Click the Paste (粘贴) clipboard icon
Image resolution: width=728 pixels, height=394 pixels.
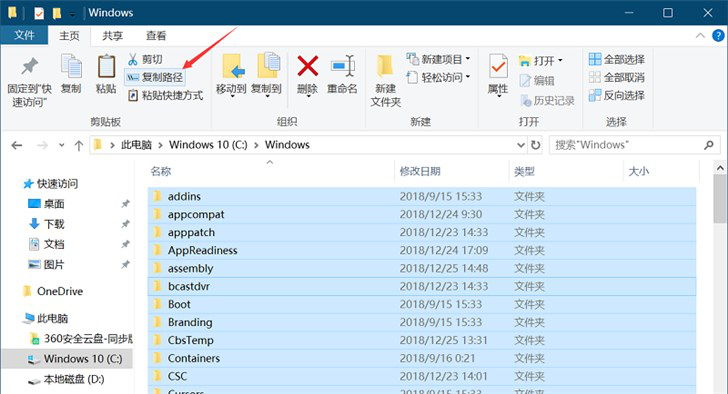pos(106,66)
